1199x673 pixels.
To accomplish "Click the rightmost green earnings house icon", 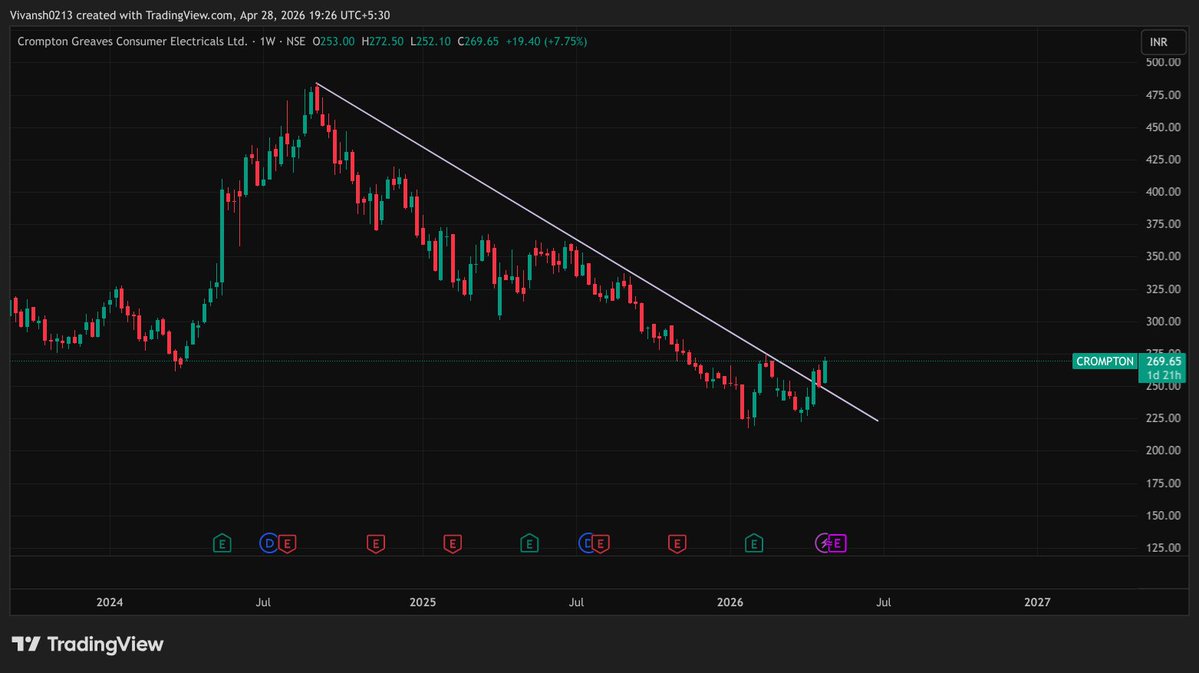I will (754, 543).
